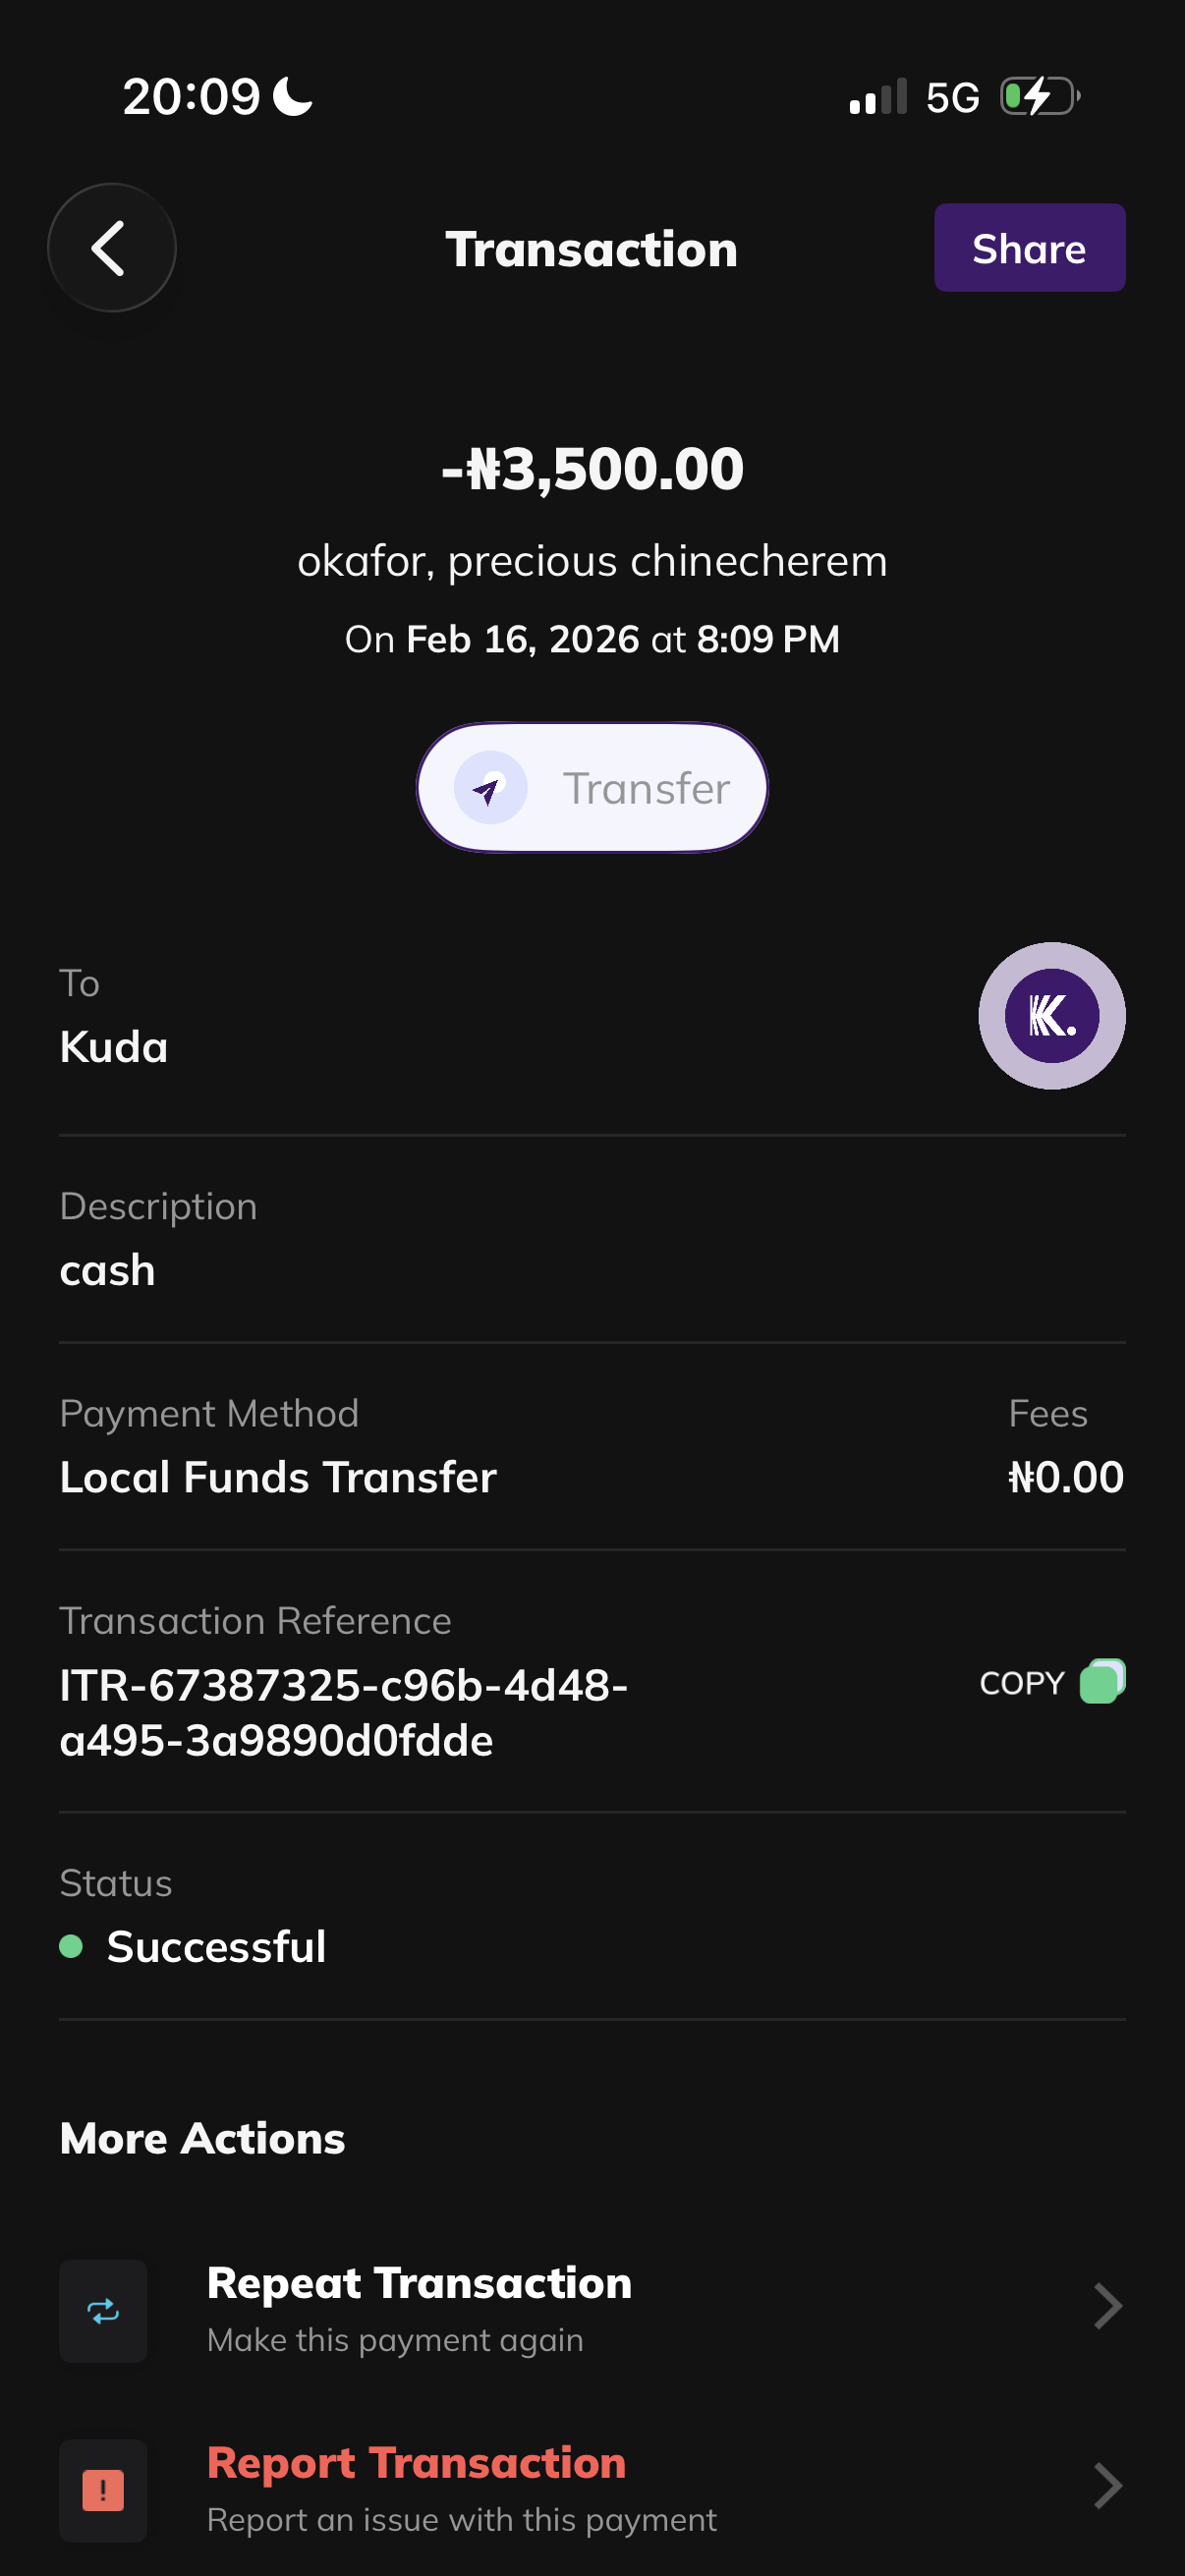The width and height of the screenshot is (1185, 2576).
Task: Tap the COPY label
Action: [1021, 1683]
